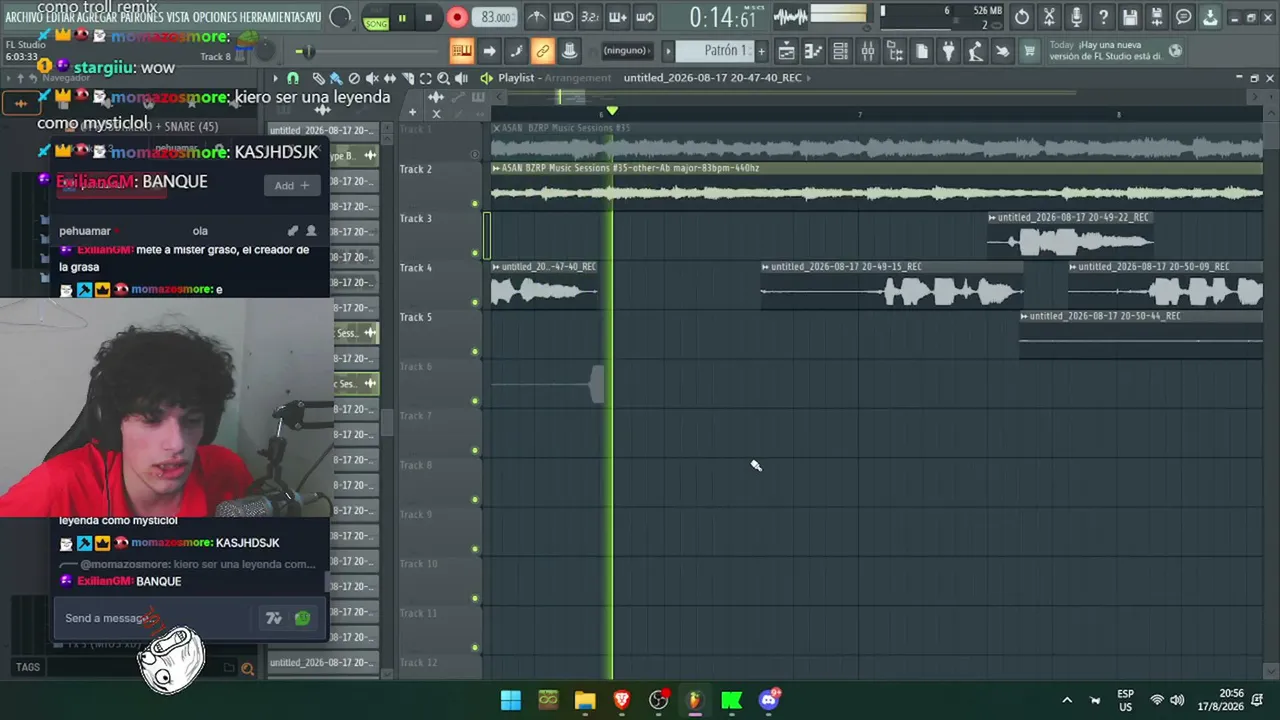Open the (ninguno) snap selector dropdown
Screen dimensions: 1280x720
tap(627, 51)
